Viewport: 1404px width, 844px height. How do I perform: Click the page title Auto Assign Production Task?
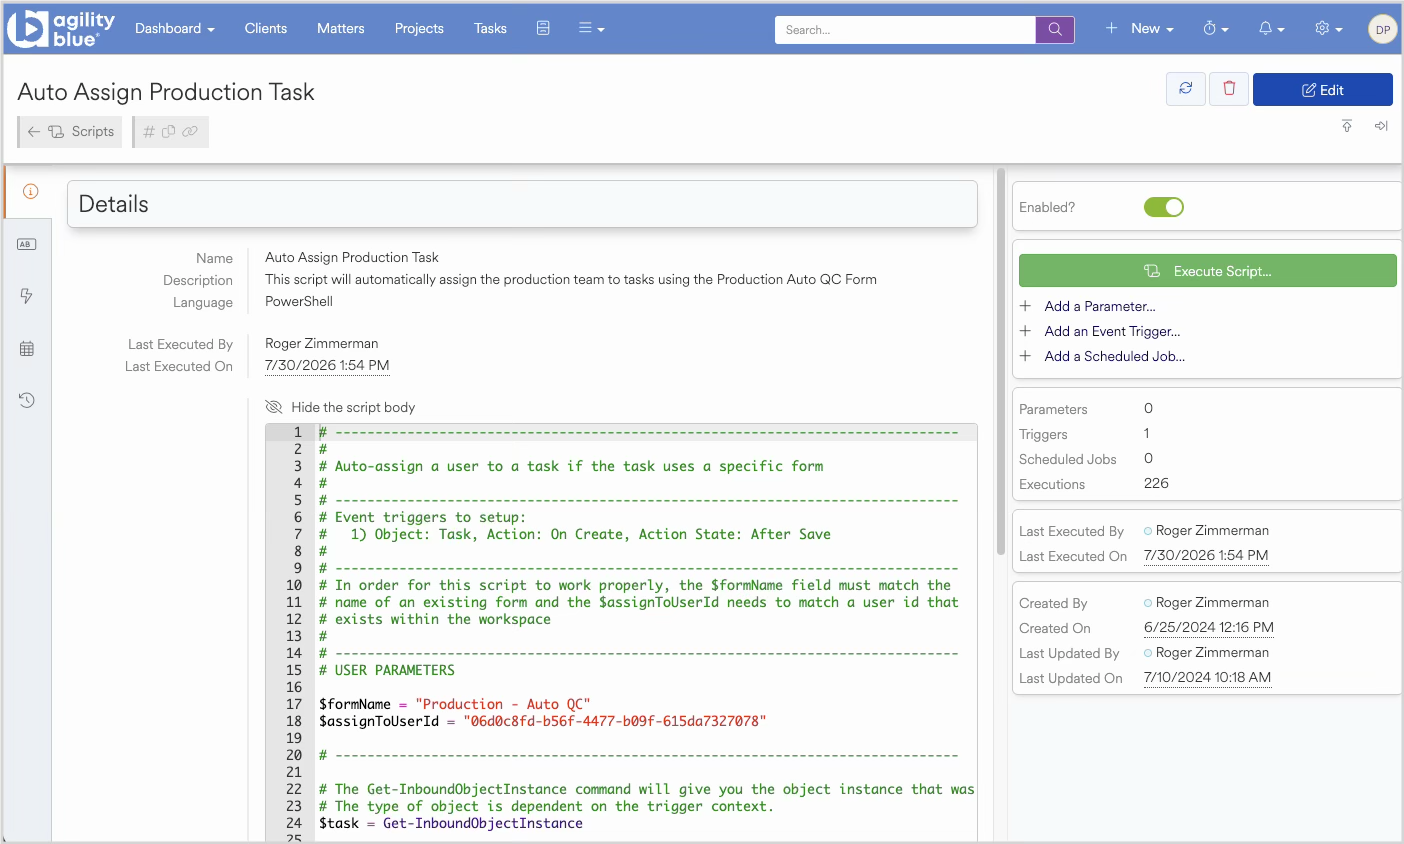coord(166,92)
